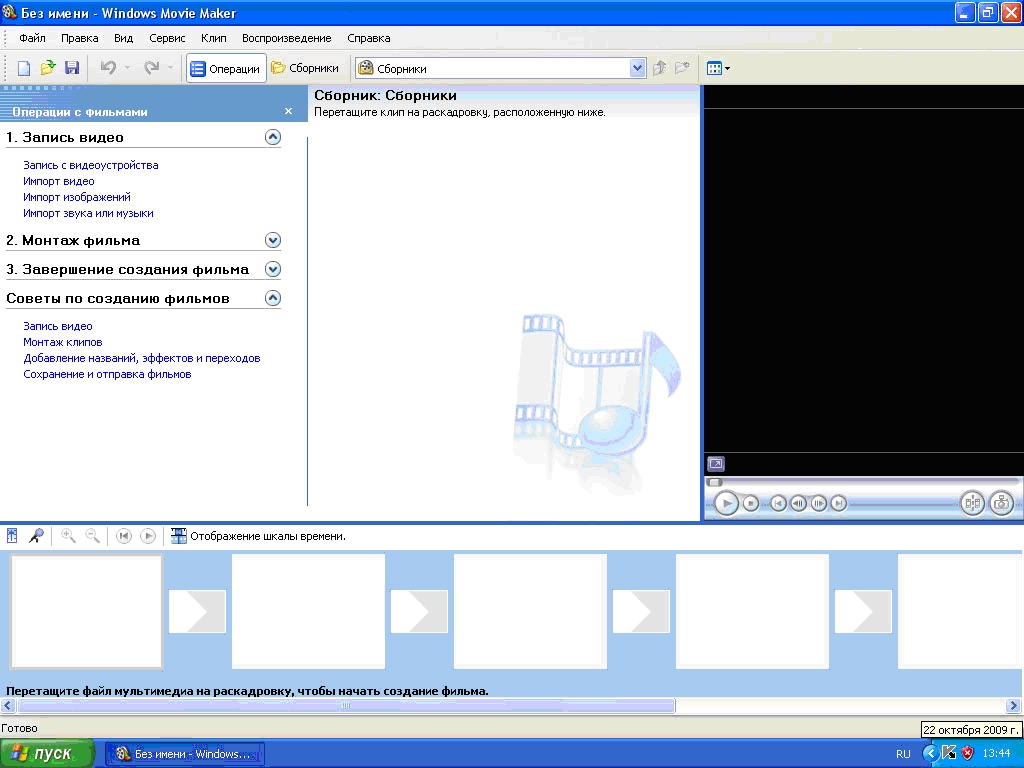Click Импорт видео link
Viewport: 1024px width, 768px height.
click(59, 182)
